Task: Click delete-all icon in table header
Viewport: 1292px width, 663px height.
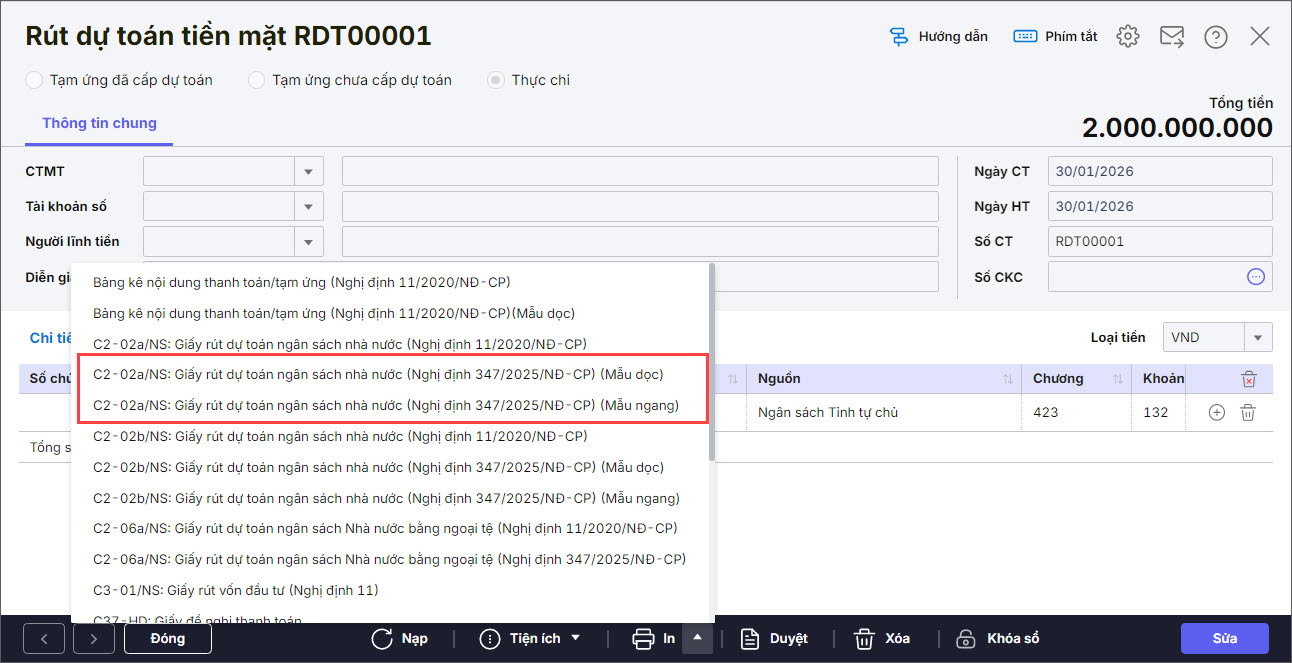Action: tap(1248, 379)
